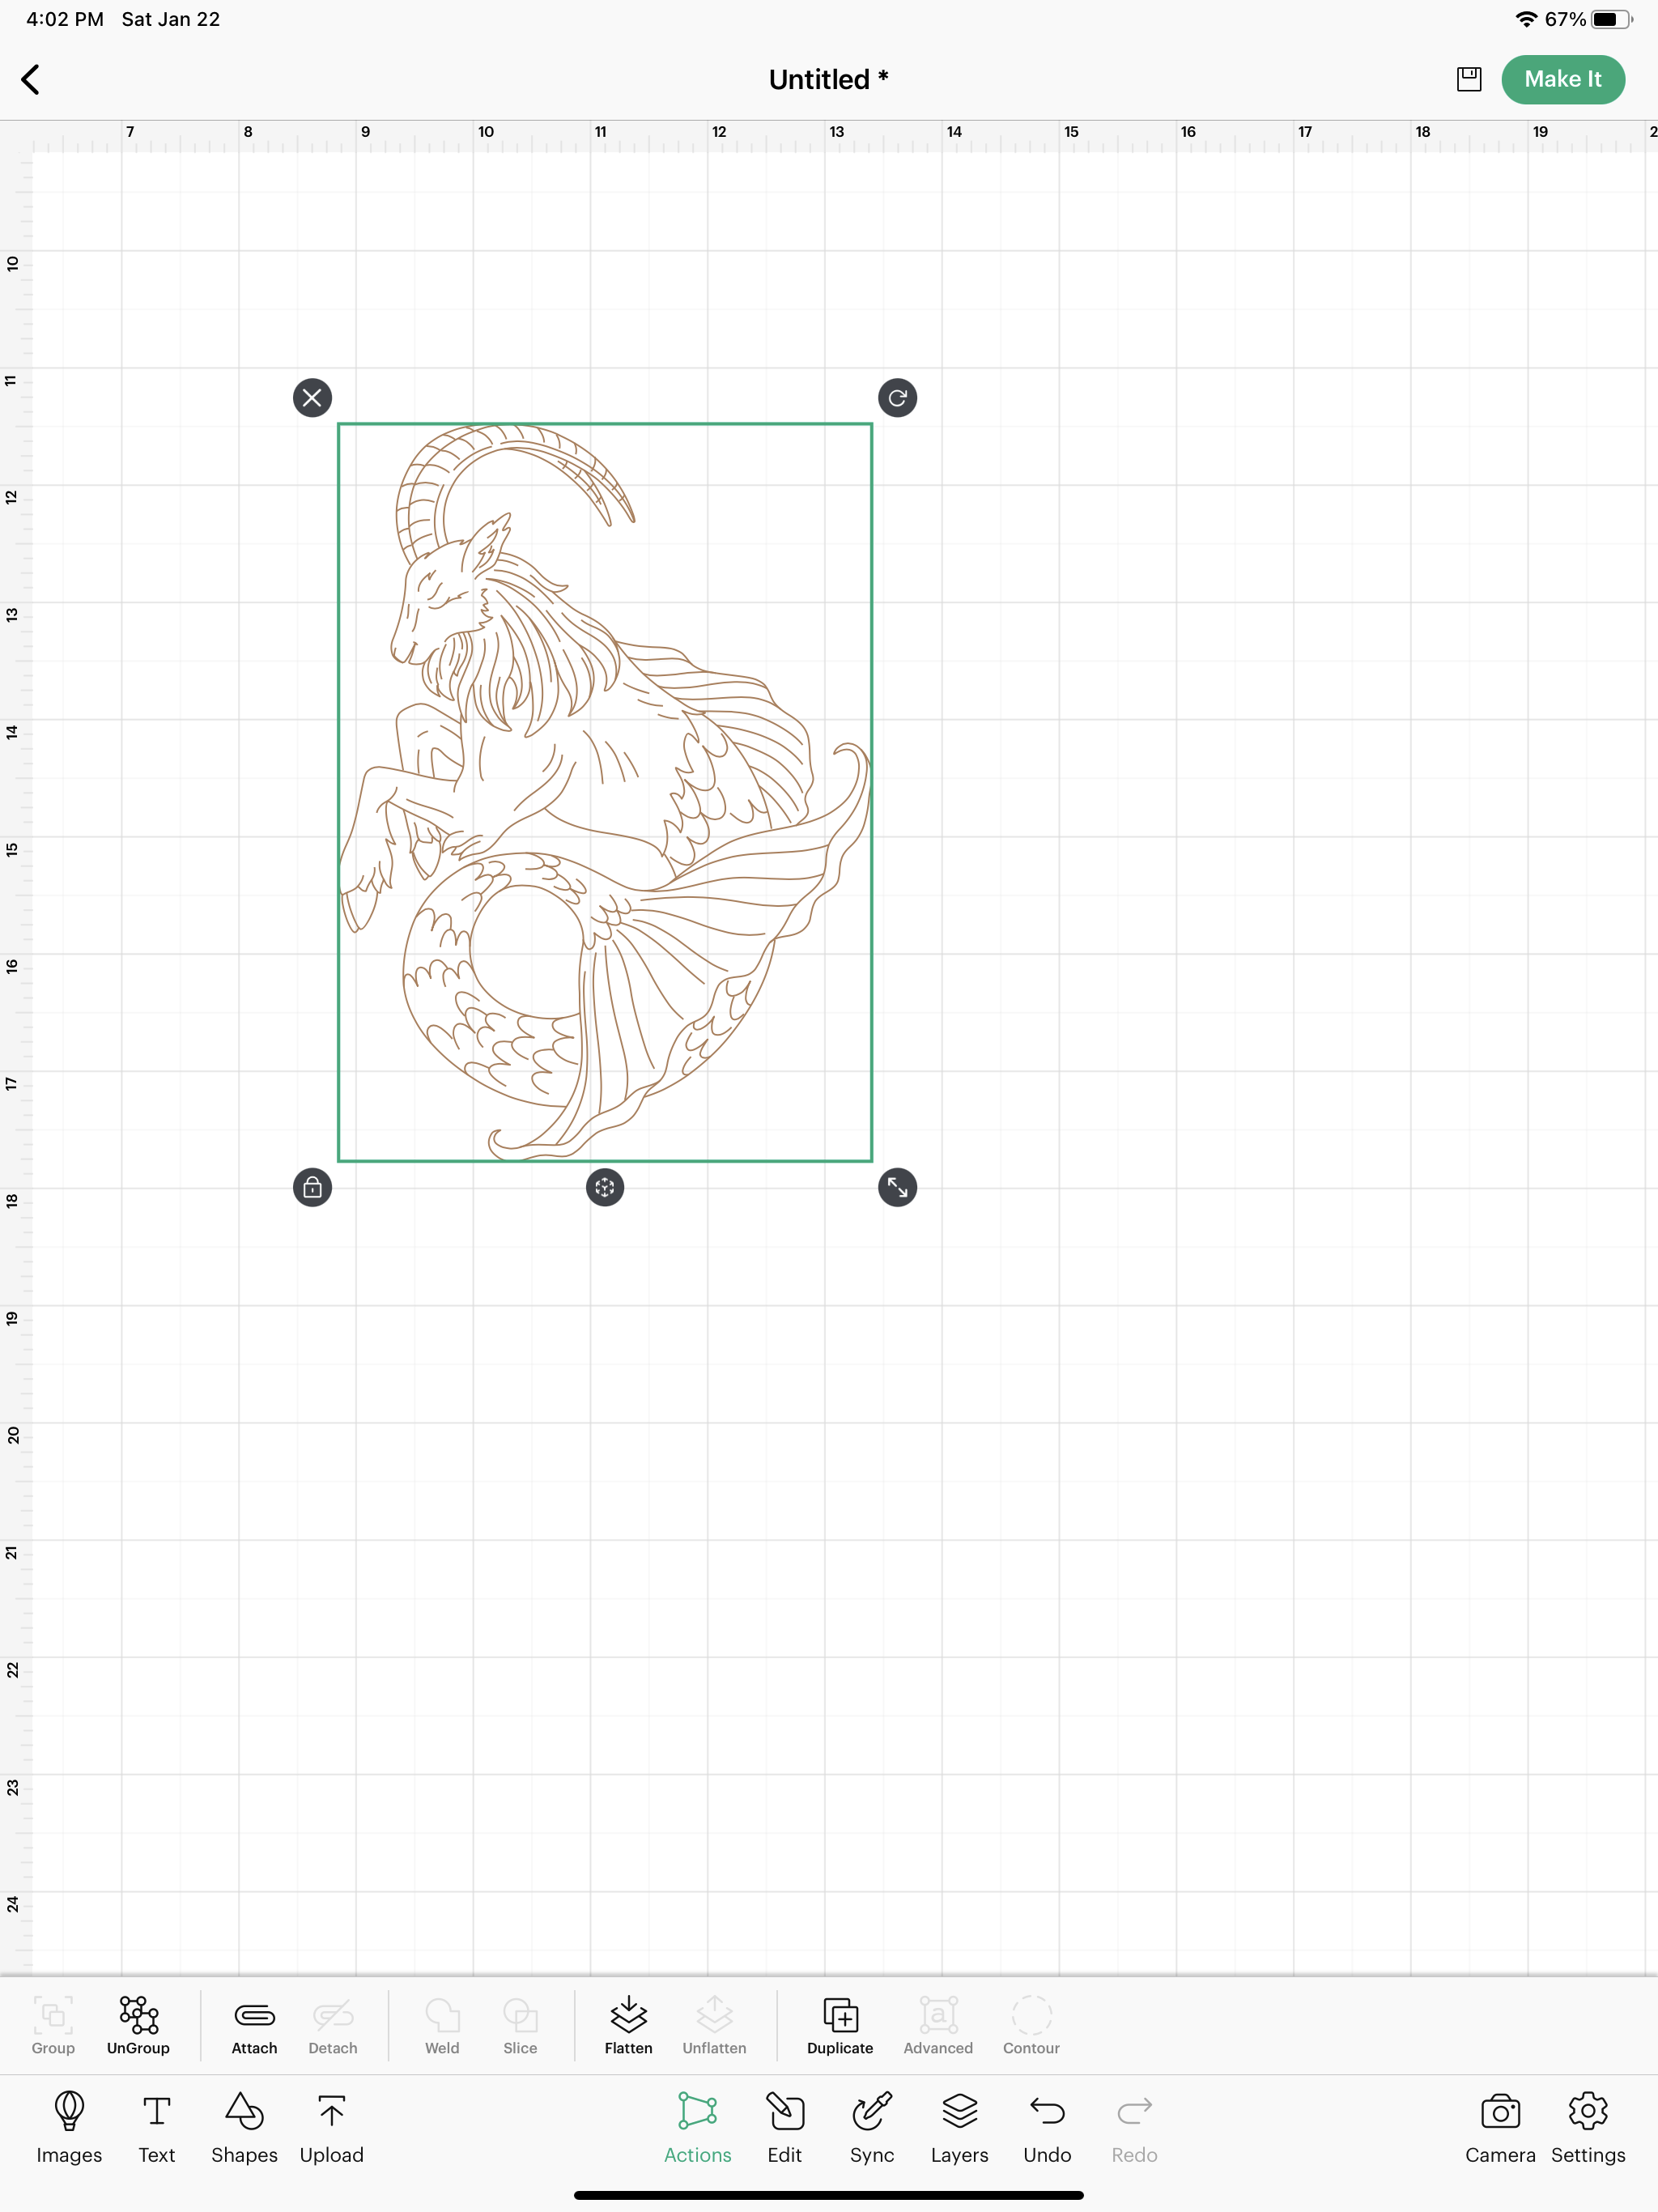The width and height of the screenshot is (1658, 2212).
Task: Attach the selected layers
Action: coord(254,2026)
